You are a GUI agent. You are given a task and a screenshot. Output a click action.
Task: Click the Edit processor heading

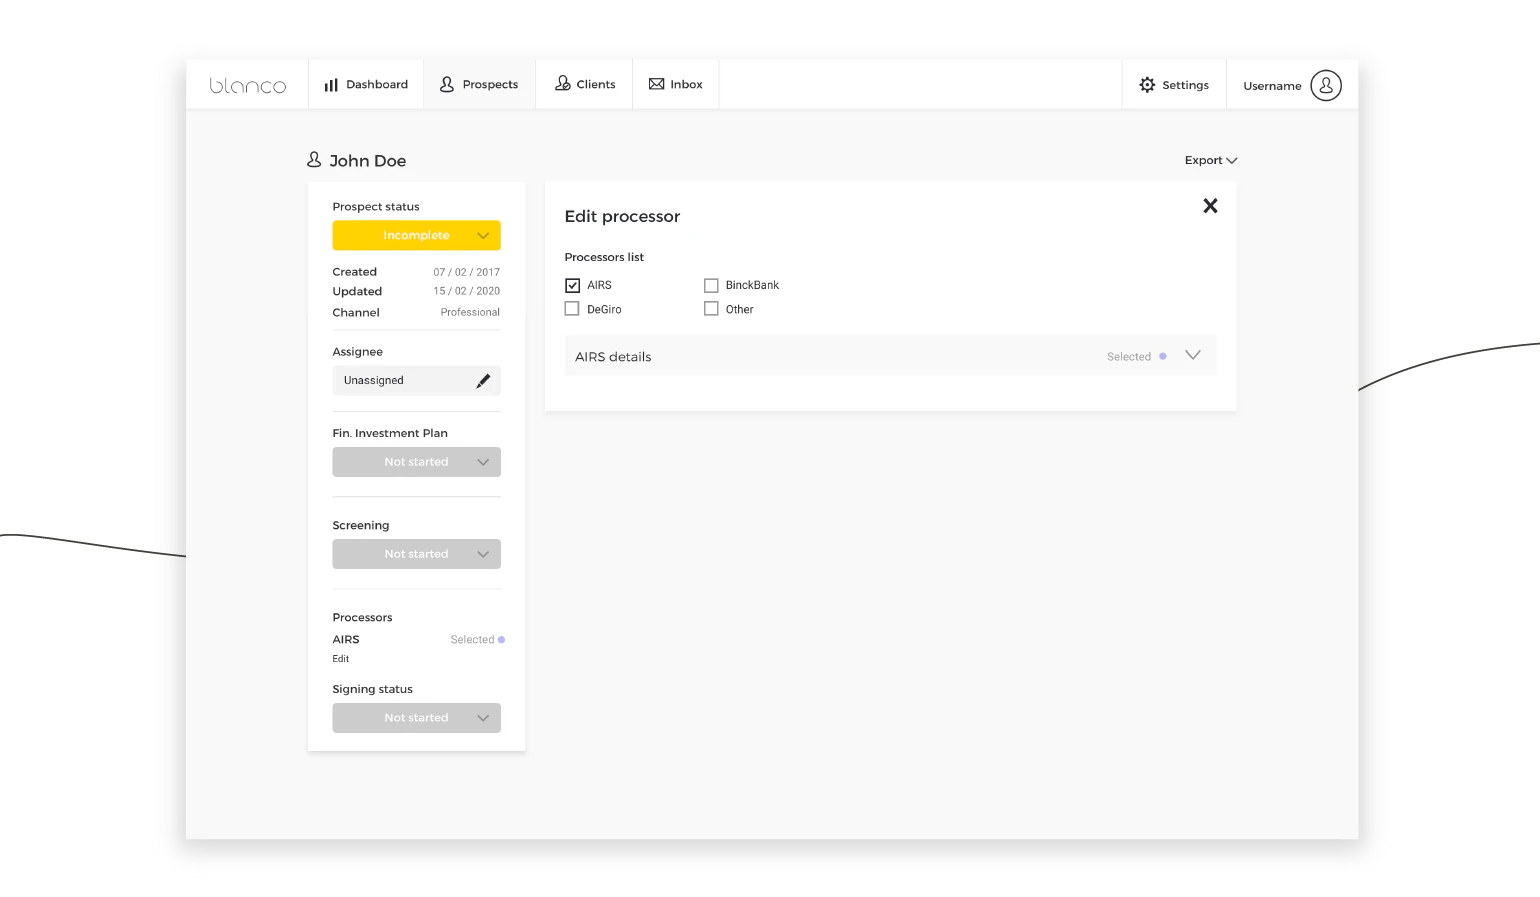[x=622, y=216]
